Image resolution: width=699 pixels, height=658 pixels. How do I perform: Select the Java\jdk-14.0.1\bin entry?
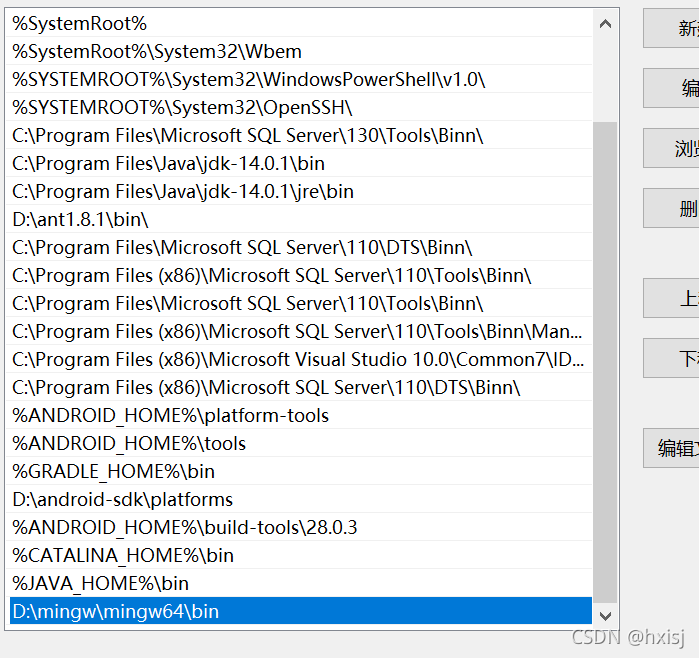(299, 164)
